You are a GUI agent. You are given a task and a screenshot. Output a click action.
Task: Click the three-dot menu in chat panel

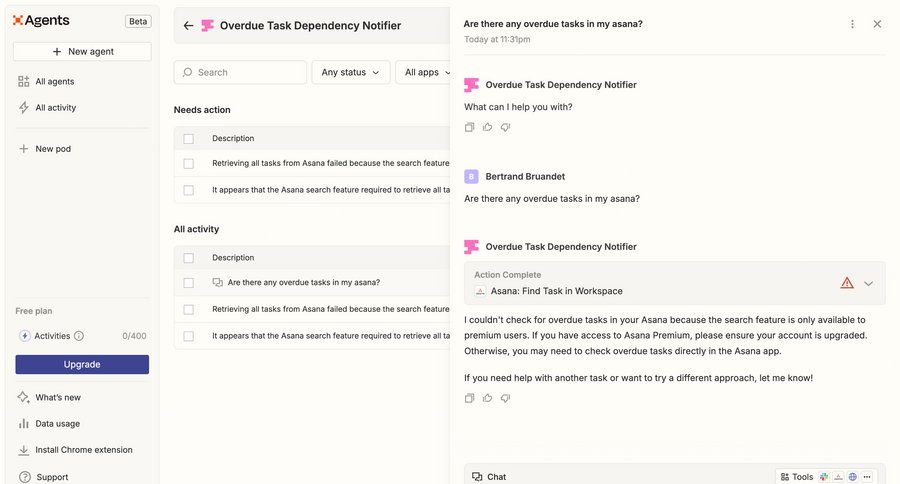pyautogui.click(x=852, y=24)
